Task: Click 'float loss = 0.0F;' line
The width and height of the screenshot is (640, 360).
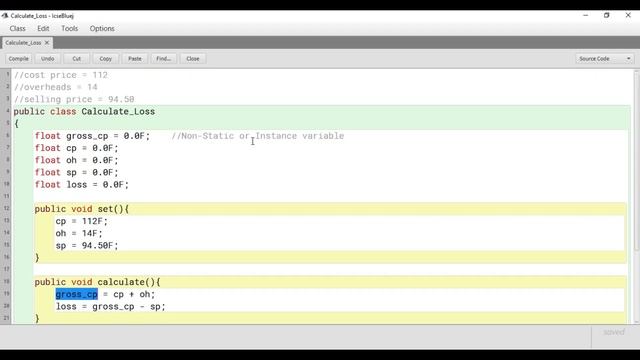Action: [x=82, y=185]
